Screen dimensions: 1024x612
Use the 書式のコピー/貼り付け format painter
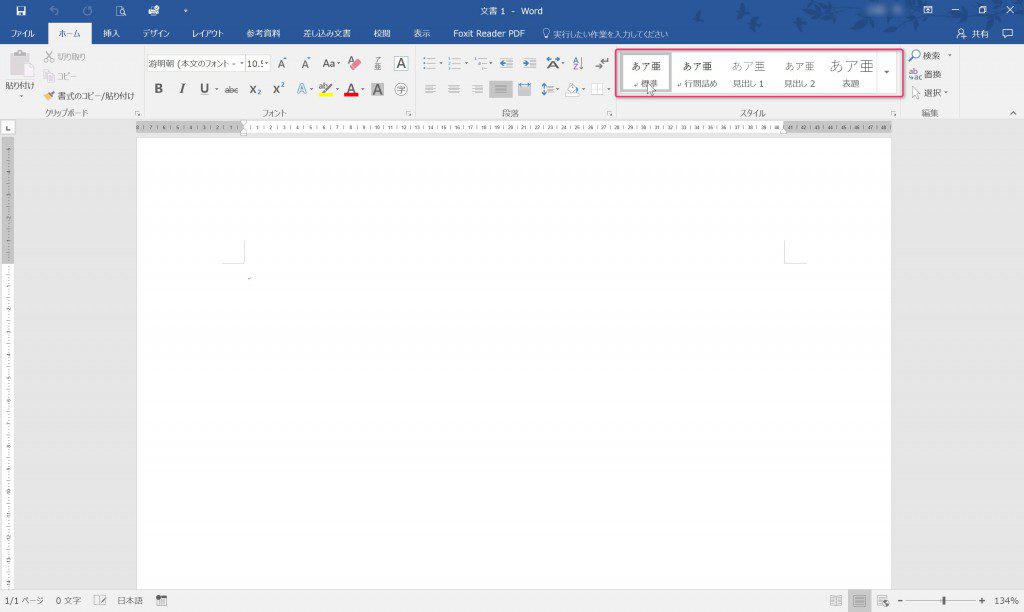click(89, 96)
